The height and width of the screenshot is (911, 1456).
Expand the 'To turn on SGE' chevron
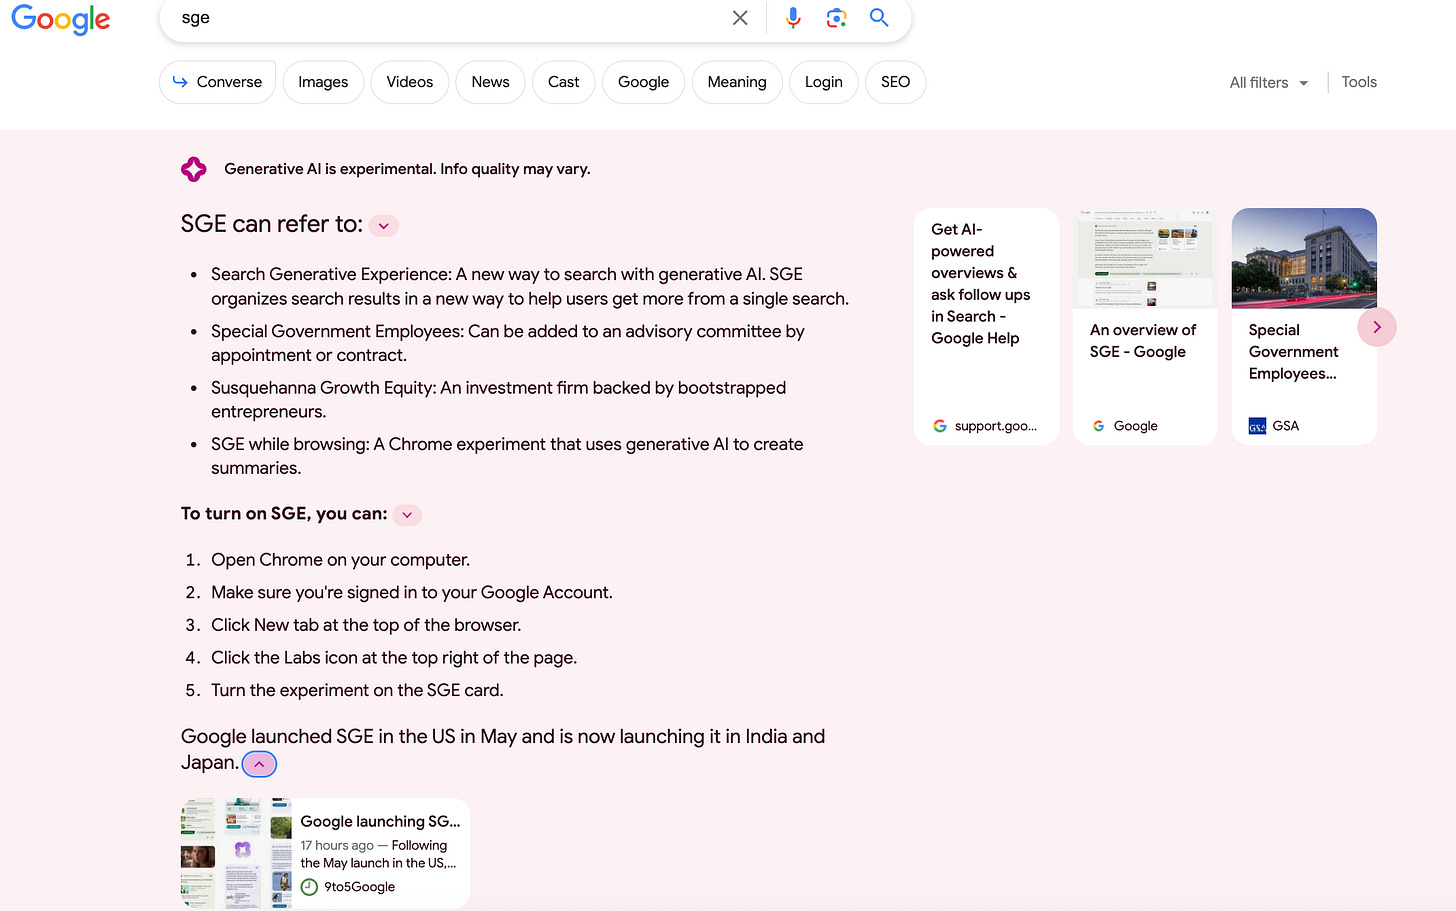pos(407,515)
